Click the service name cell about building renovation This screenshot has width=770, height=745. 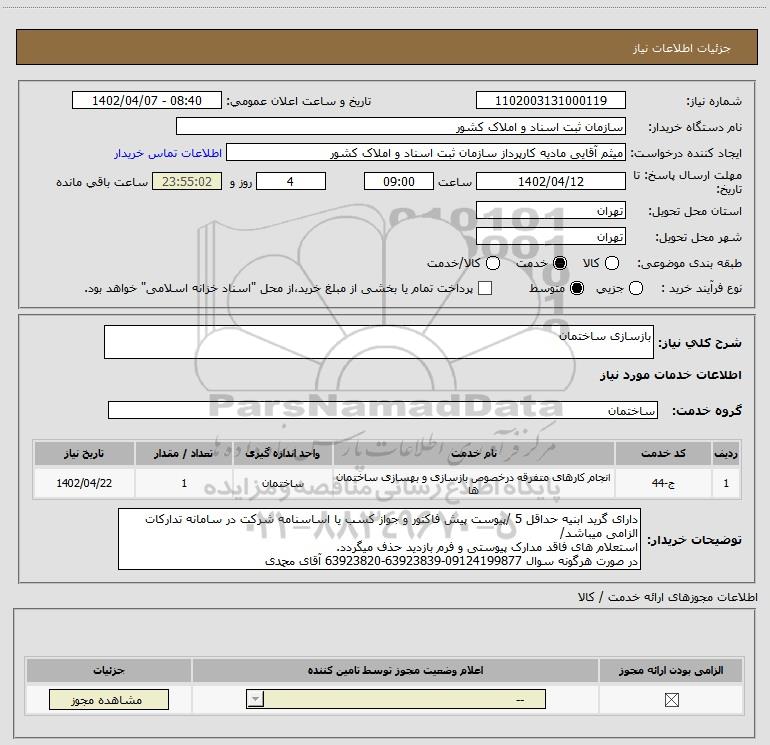coord(473,483)
